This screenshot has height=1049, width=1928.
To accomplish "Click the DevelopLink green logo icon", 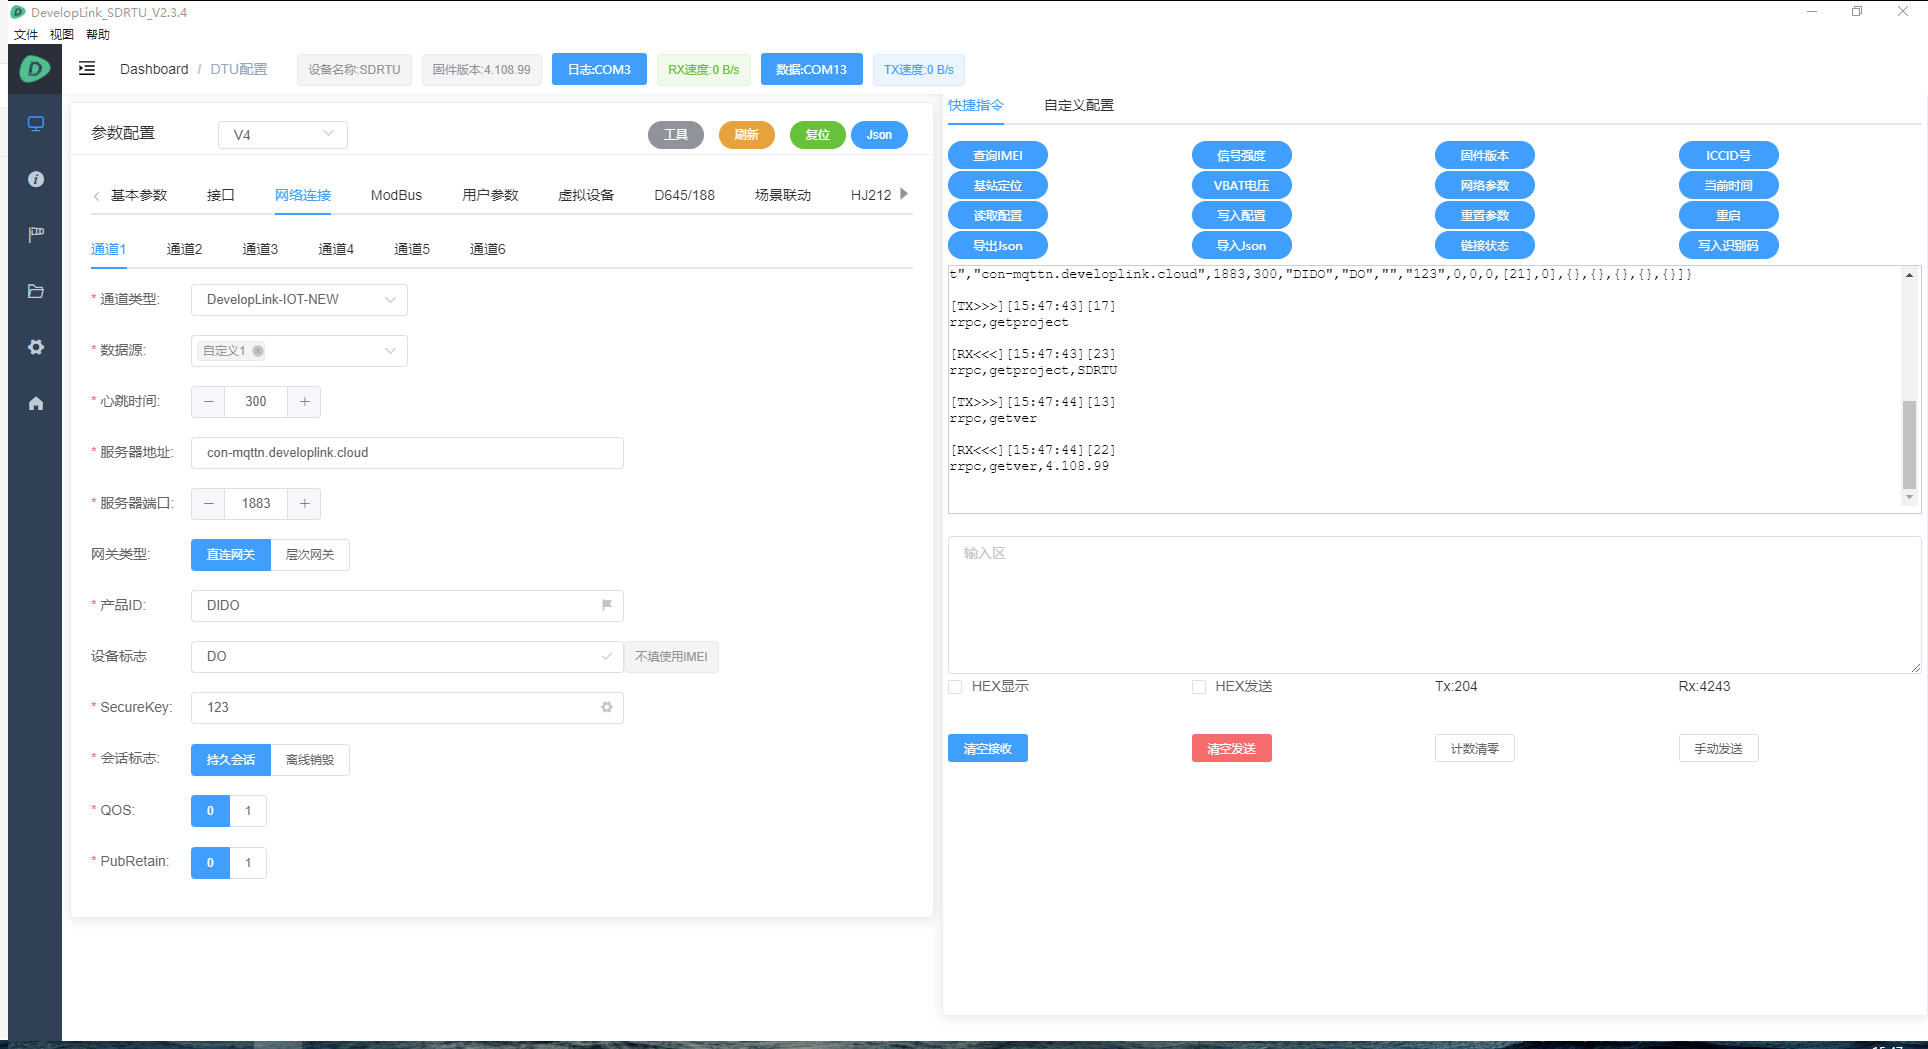I will [x=35, y=68].
